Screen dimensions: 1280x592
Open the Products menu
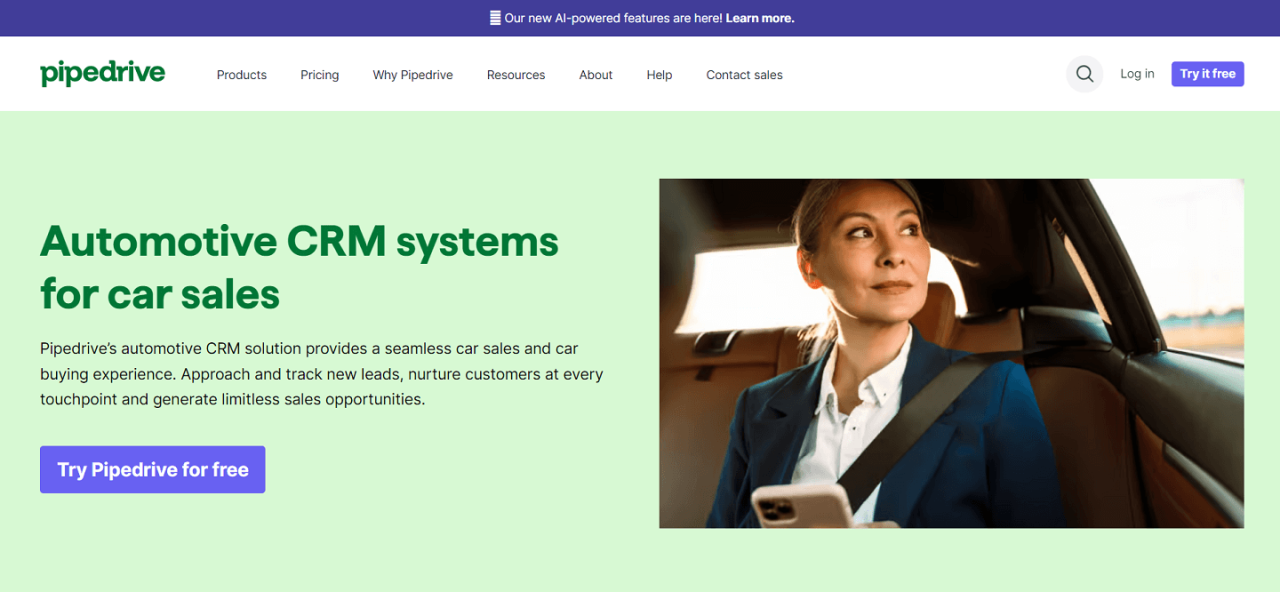point(241,75)
